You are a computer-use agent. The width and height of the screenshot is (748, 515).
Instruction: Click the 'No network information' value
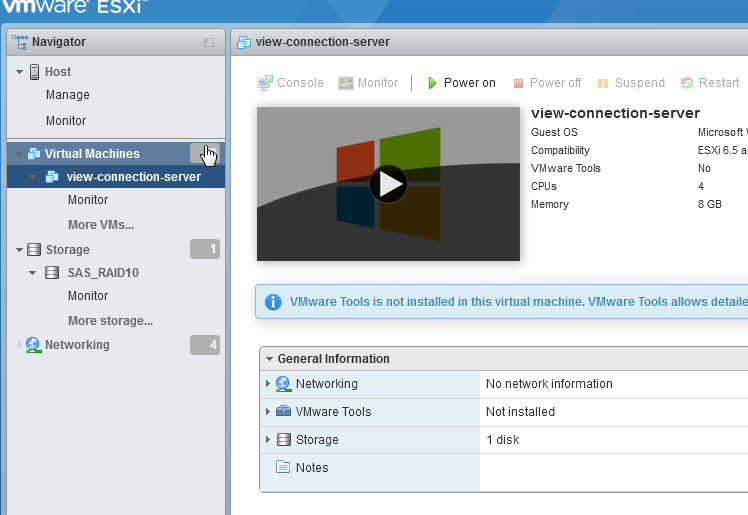(x=549, y=384)
